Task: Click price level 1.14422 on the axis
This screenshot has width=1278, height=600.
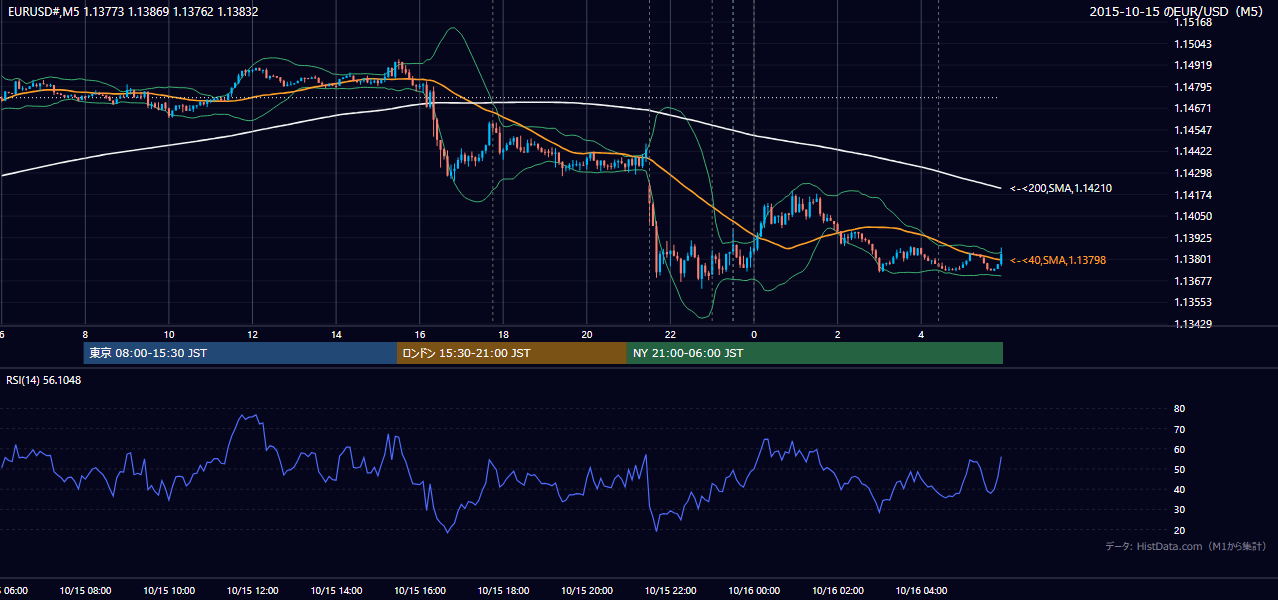Action: (1192, 151)
